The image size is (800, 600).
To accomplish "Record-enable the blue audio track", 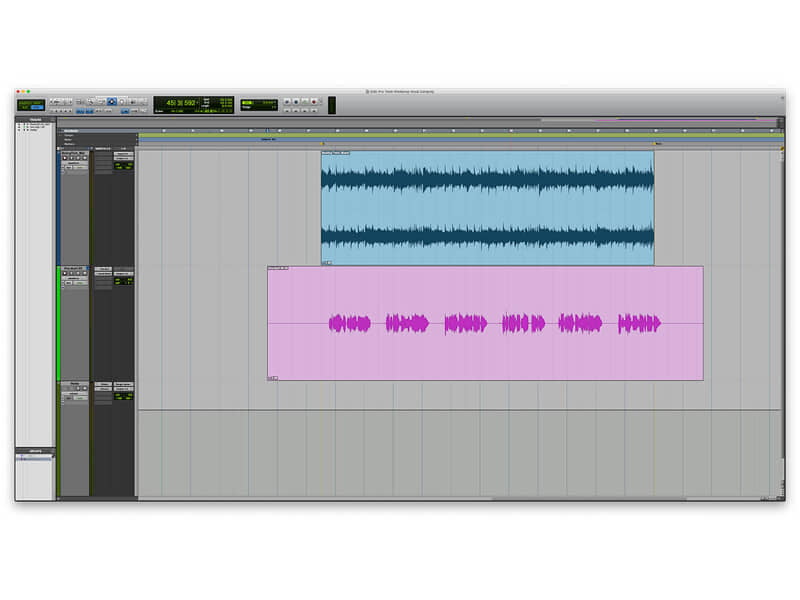I will [66, 158].
